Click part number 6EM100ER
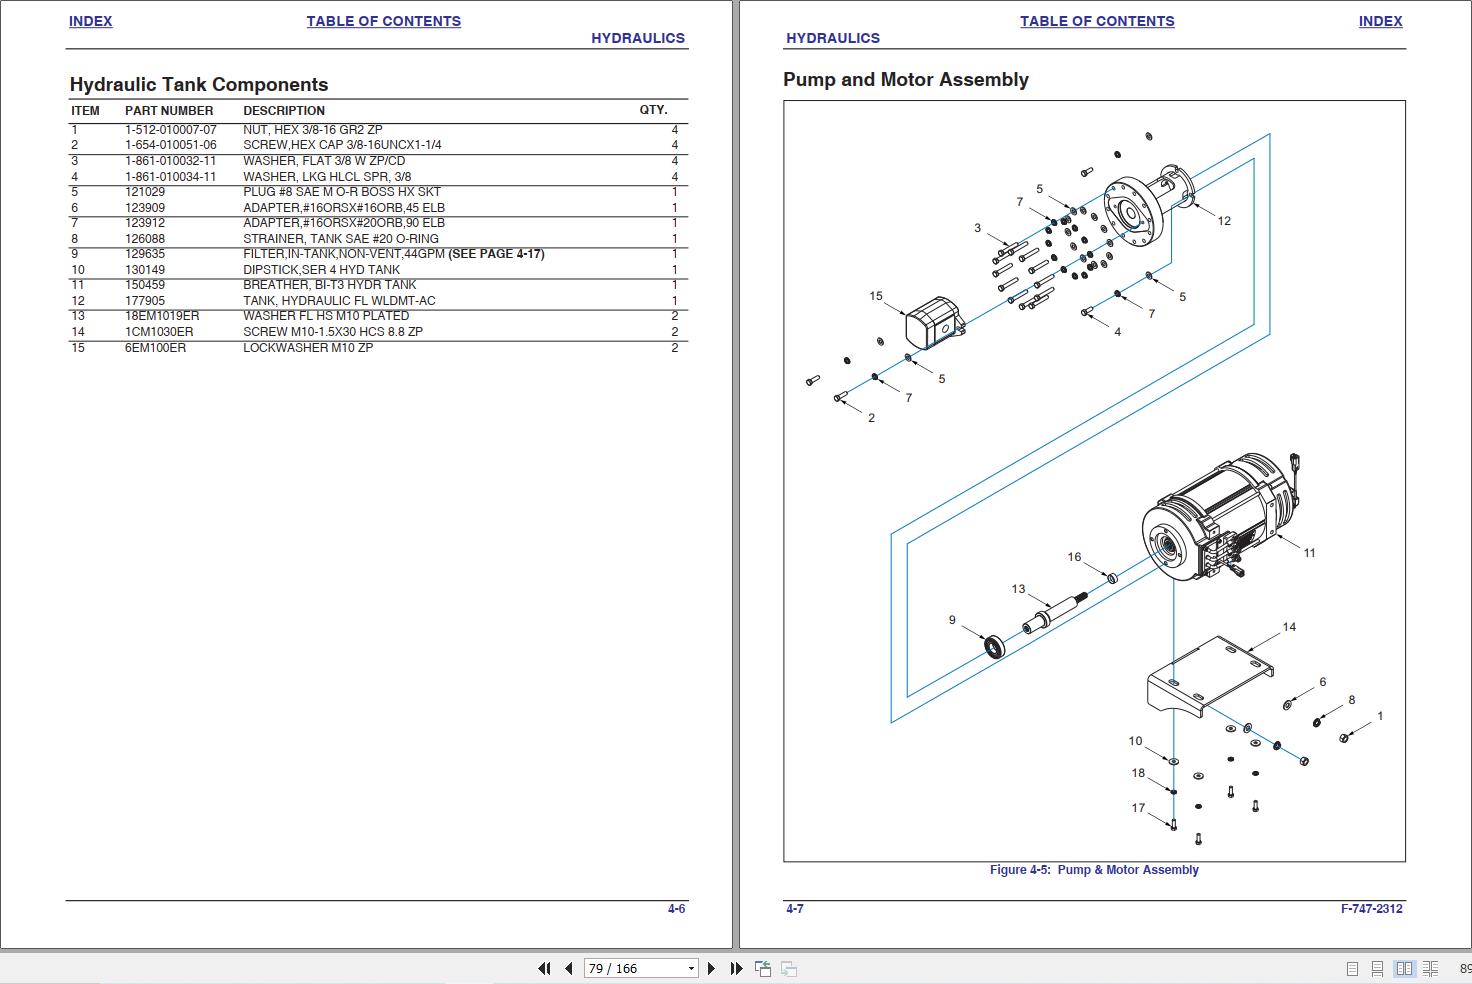Image resolution: width=1472 pixels, height=984 pixels. point(155,348)
